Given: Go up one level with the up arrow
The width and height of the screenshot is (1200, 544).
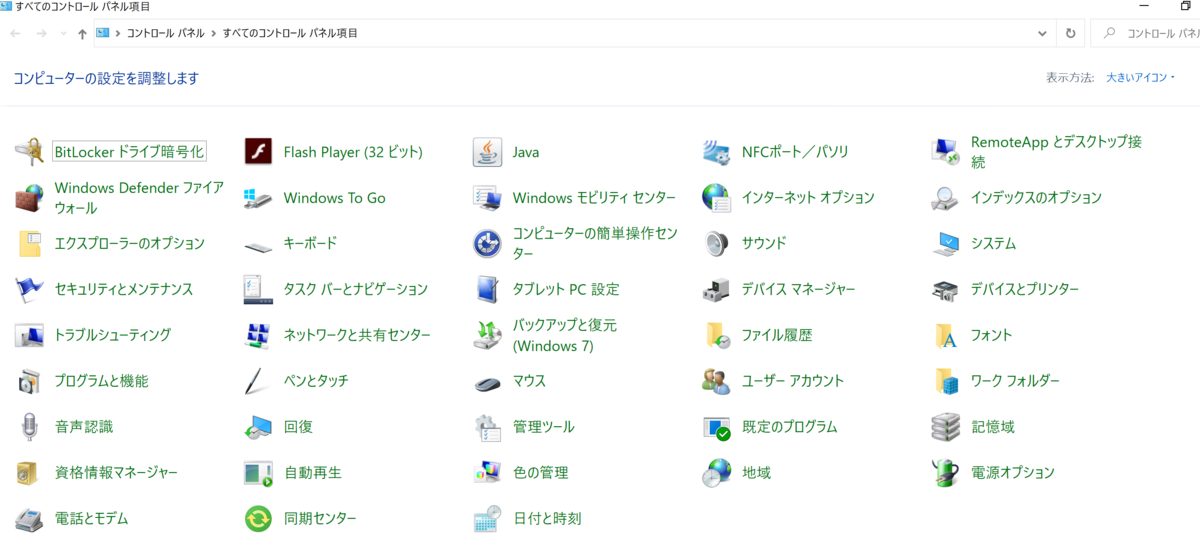Looking at the screenshot, I should 82,33.
